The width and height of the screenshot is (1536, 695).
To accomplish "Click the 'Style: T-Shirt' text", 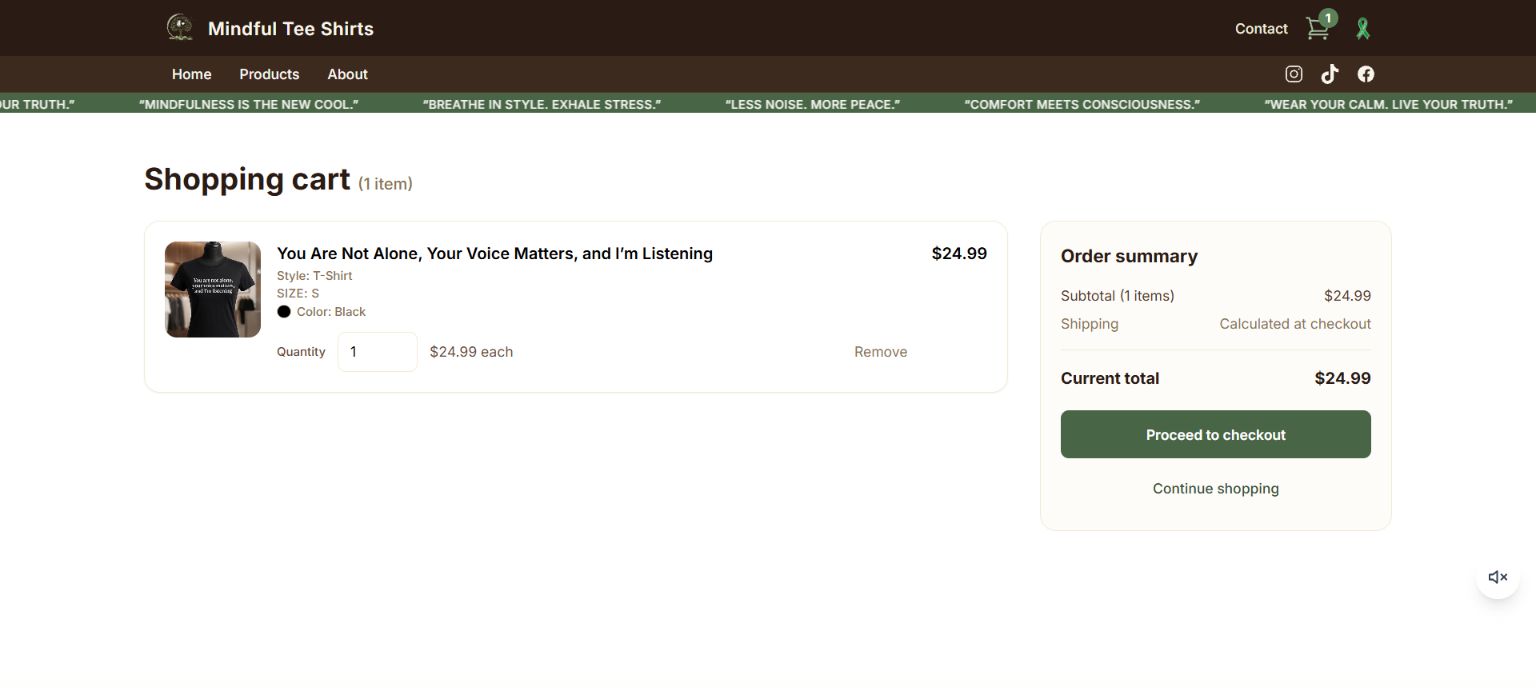I will [x=315, y=276].
